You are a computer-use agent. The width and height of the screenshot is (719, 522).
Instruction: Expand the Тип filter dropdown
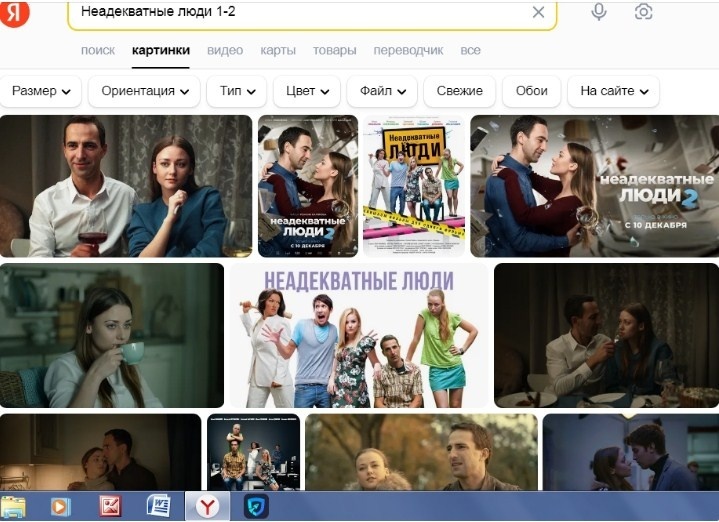pyautogui.click(x=237, y=91)
